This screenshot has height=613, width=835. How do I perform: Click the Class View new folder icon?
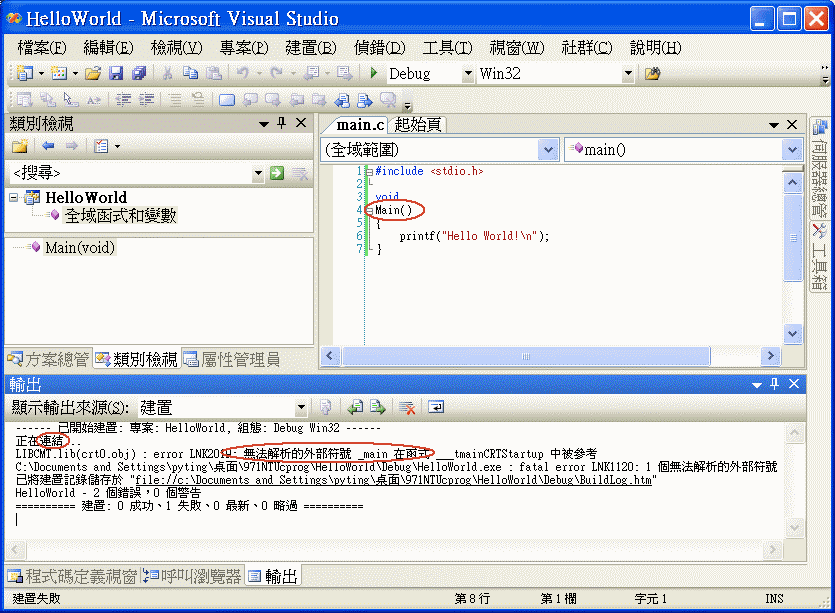(x=20, y=146)
